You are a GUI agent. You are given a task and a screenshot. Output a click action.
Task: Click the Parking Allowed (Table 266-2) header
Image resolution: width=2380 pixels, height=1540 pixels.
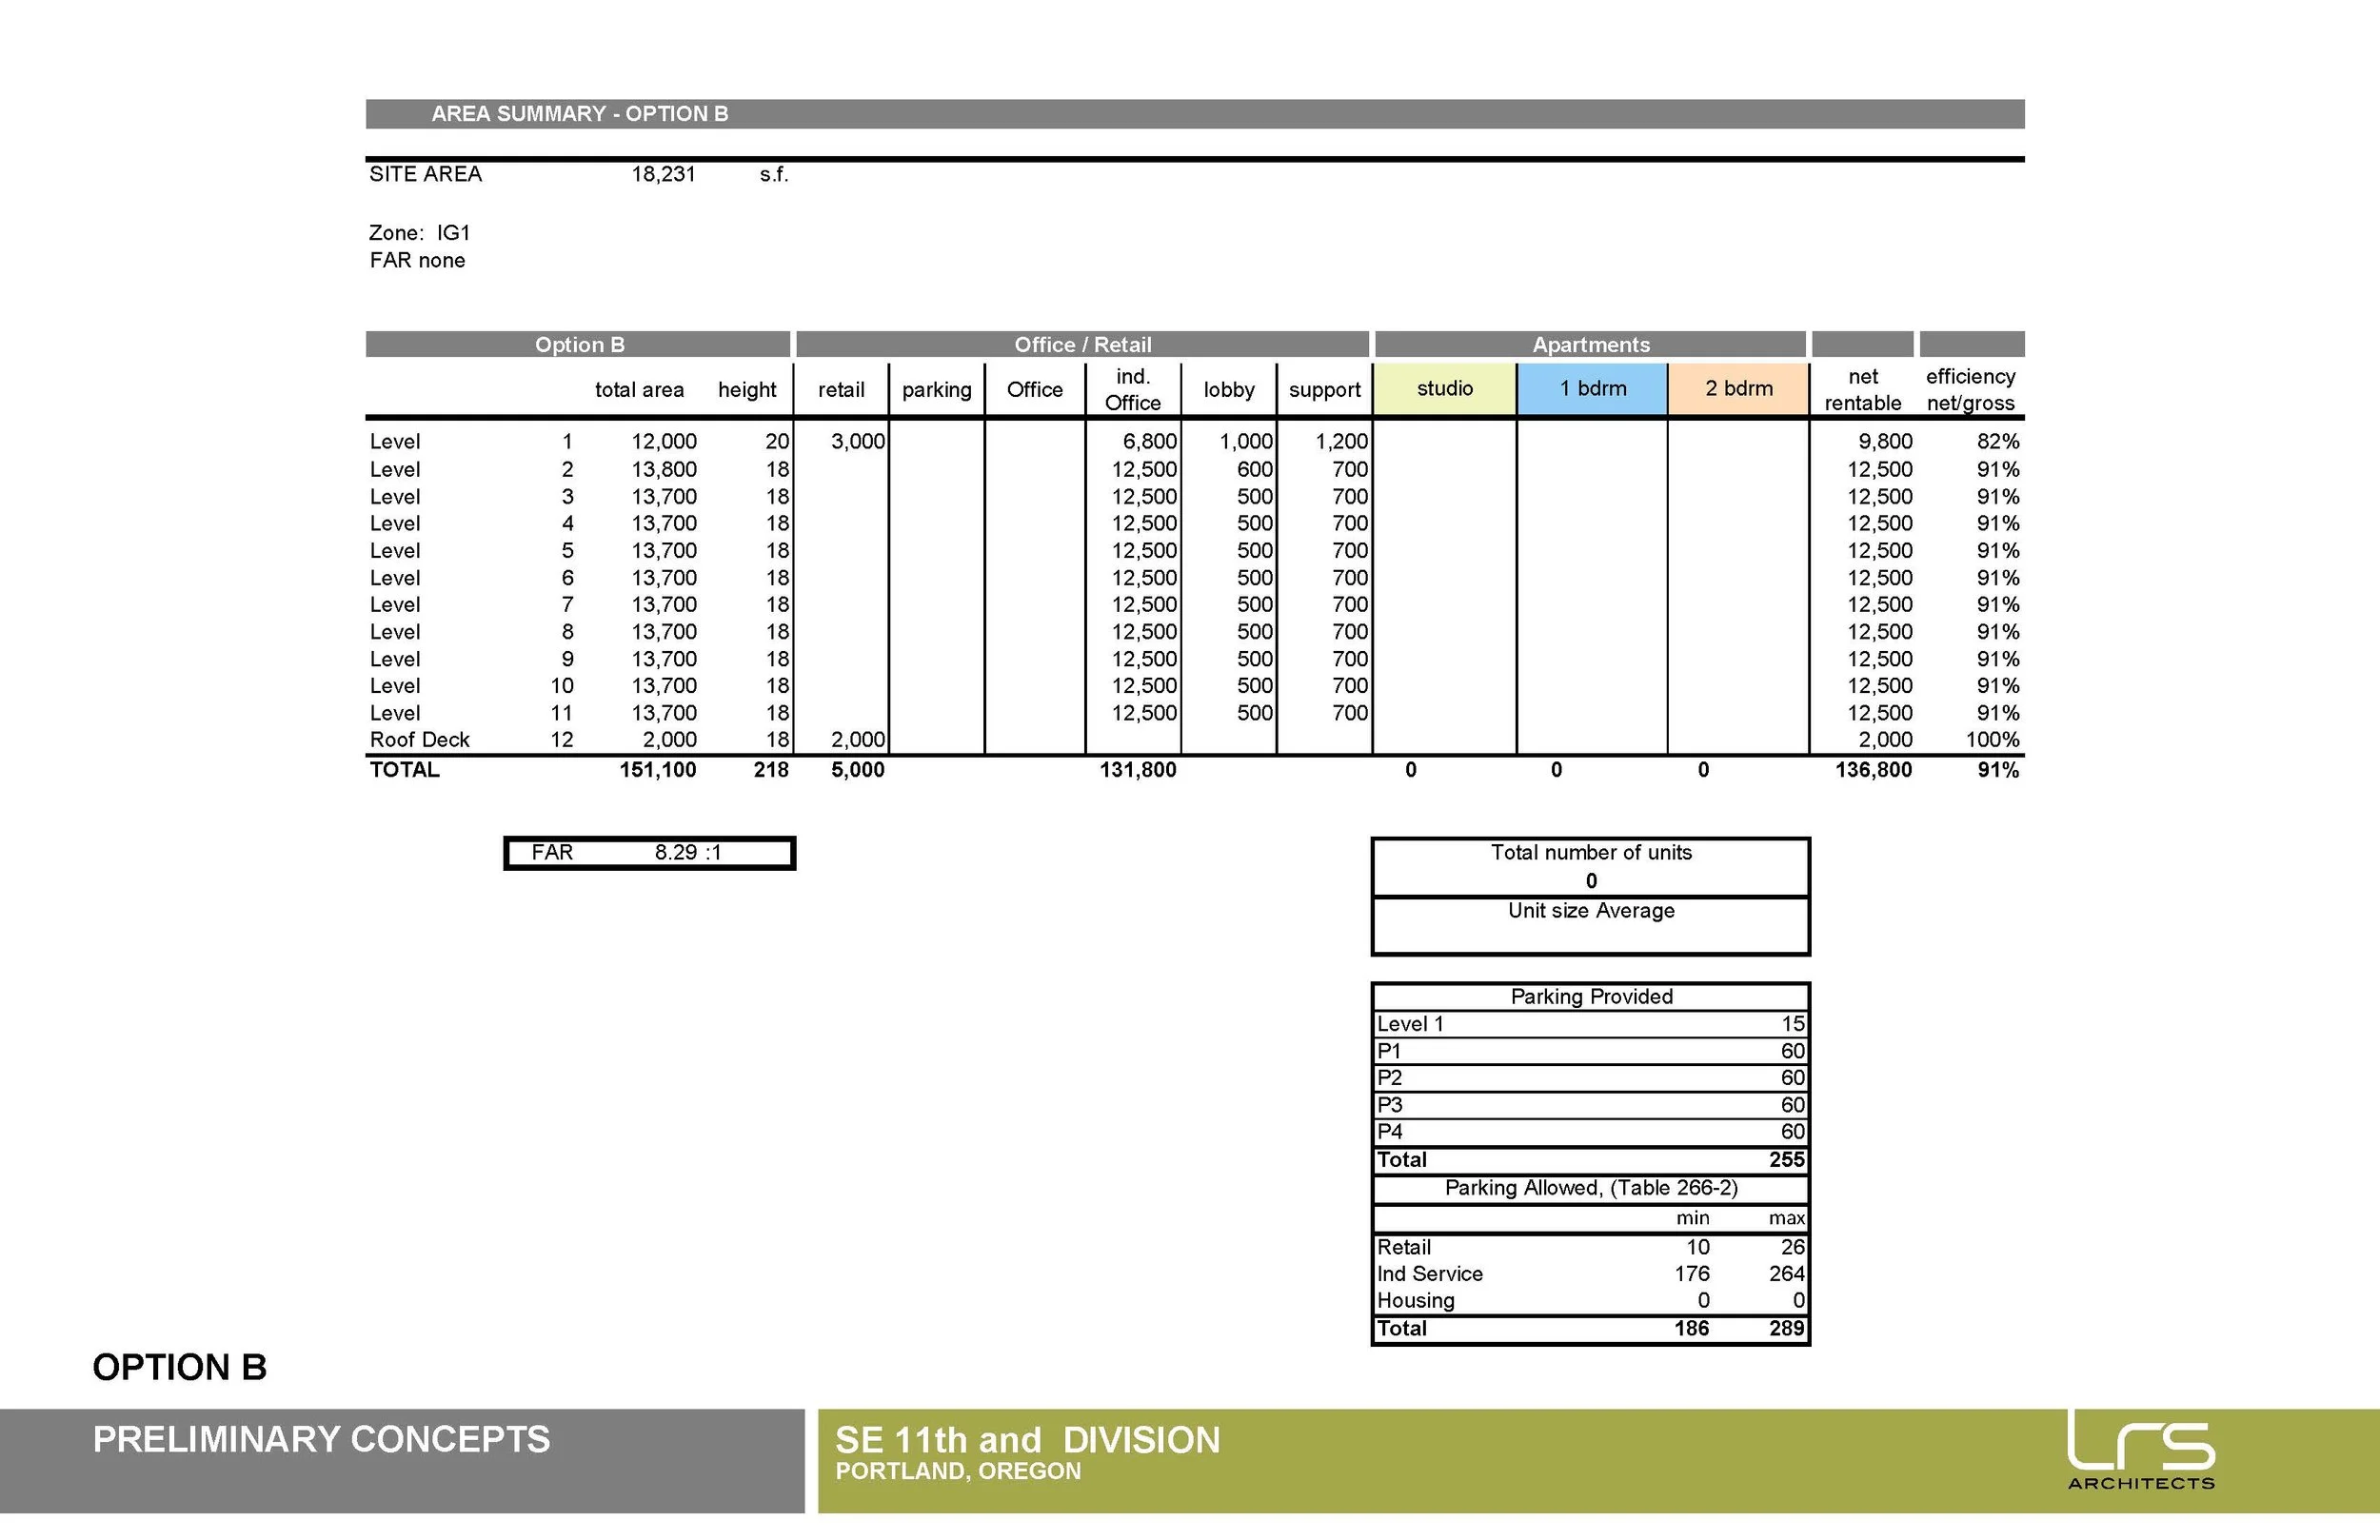pyautogui.click(x=1590, y=1188)
